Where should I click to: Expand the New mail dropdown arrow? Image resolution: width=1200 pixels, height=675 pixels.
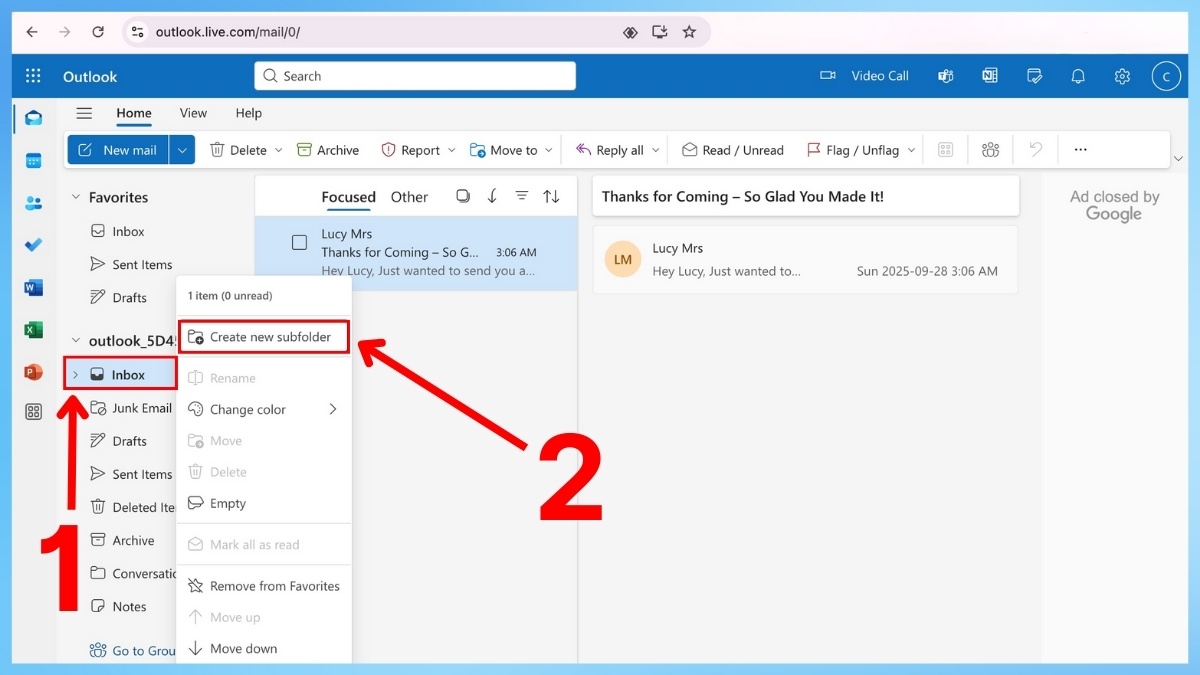[181, 150]
